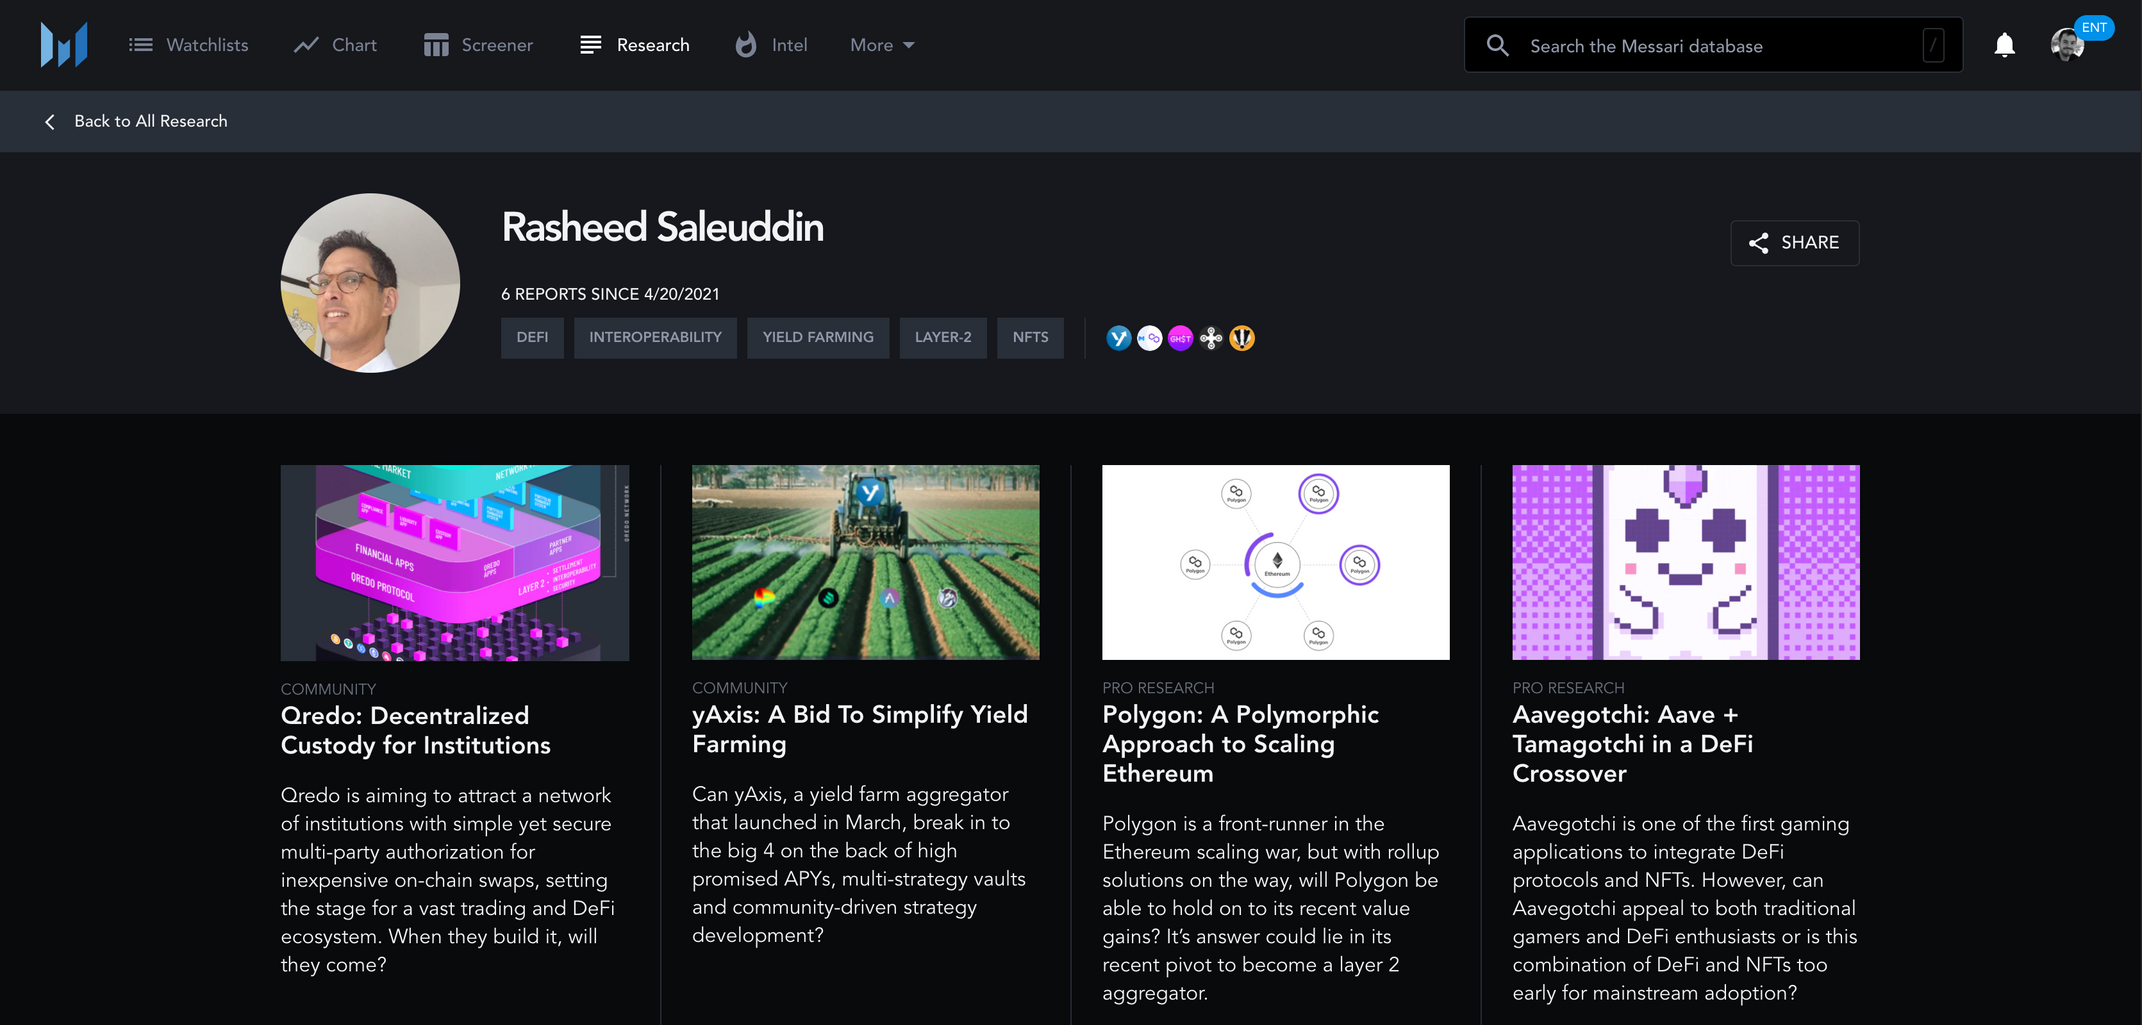This screenshot has height=1025, width=2142.
Task: Share this analyst profile
Action: tap(1795, 243)
